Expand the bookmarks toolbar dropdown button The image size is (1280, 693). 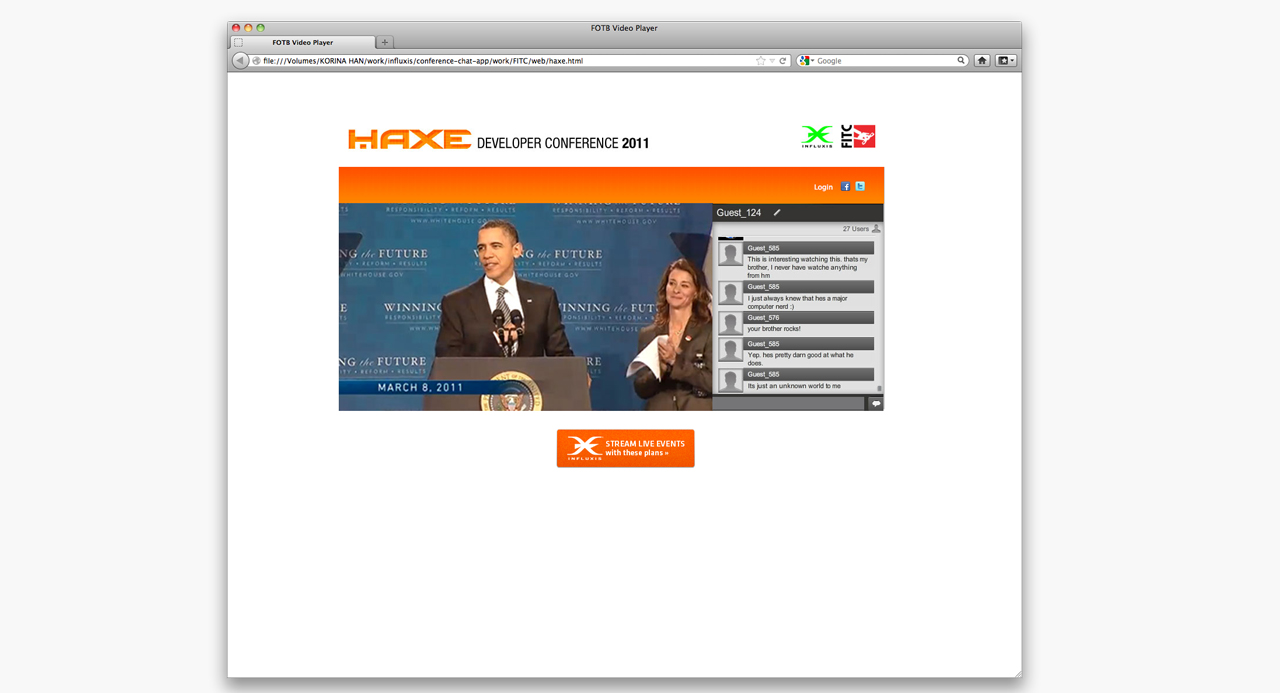pyautogui.click(x=1006, y=61)
